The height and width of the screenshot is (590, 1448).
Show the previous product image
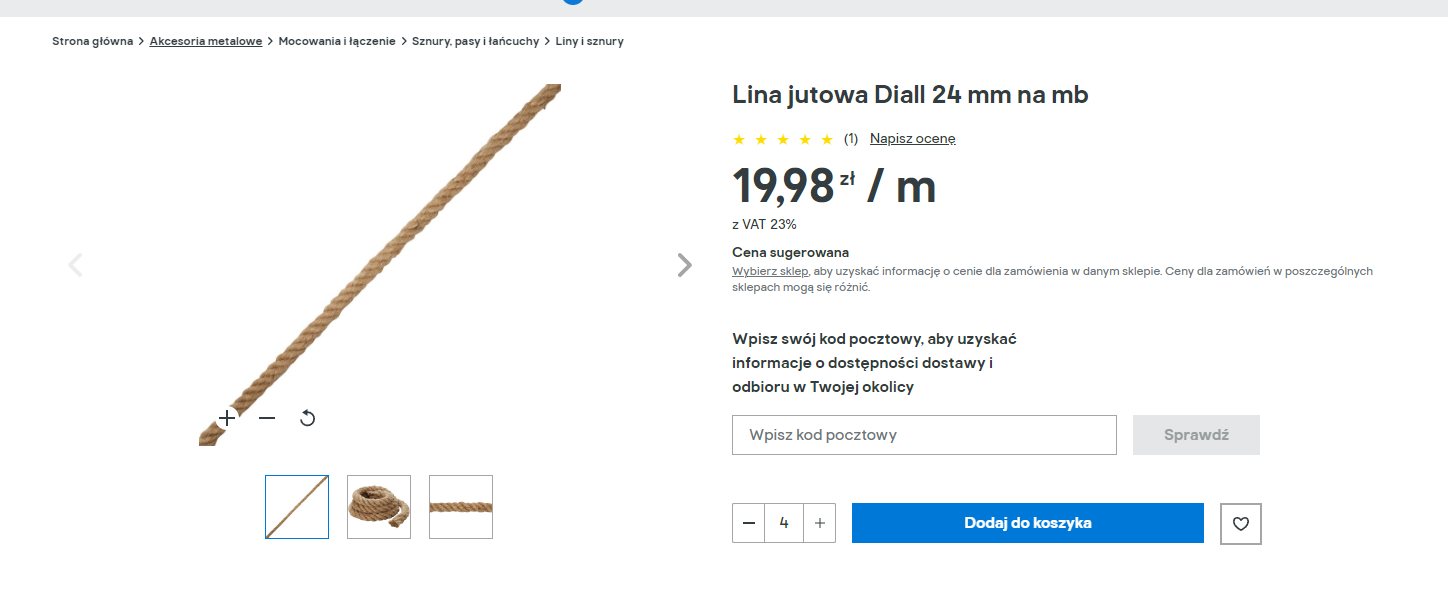75,265
